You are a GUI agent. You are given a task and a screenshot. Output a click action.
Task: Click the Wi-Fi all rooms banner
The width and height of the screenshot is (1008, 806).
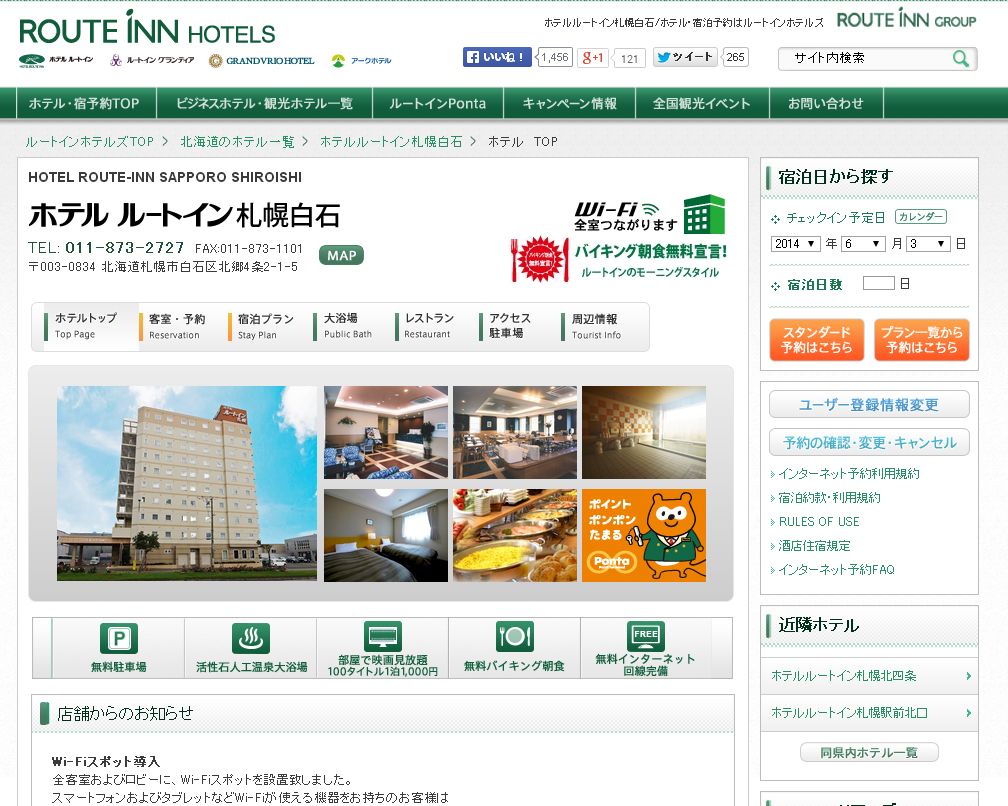click(649, 215)
